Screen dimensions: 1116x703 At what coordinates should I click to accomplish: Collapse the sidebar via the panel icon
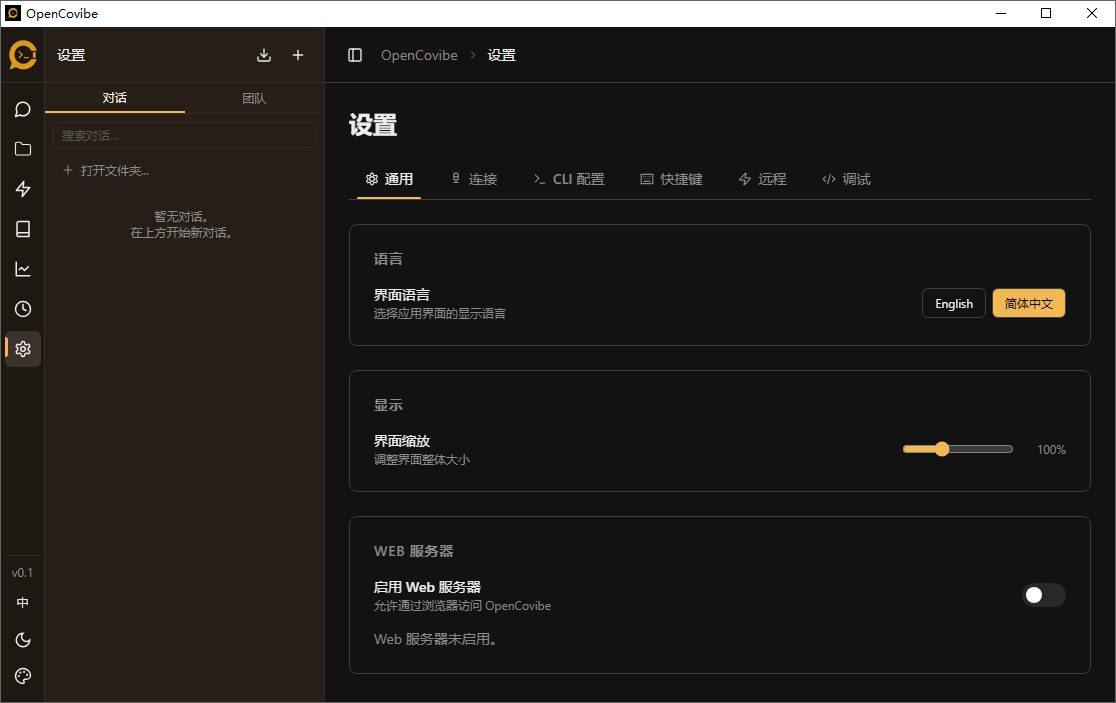coord(355,55)
